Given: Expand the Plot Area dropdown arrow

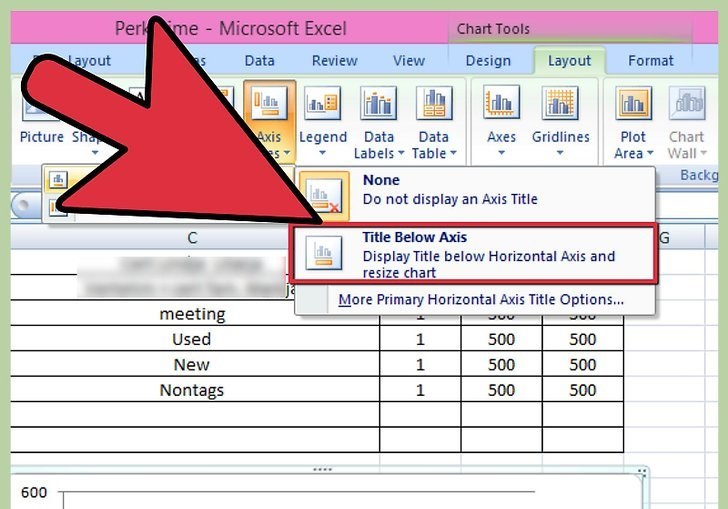Looking at the screenshot, I should (x=650, y=153).
